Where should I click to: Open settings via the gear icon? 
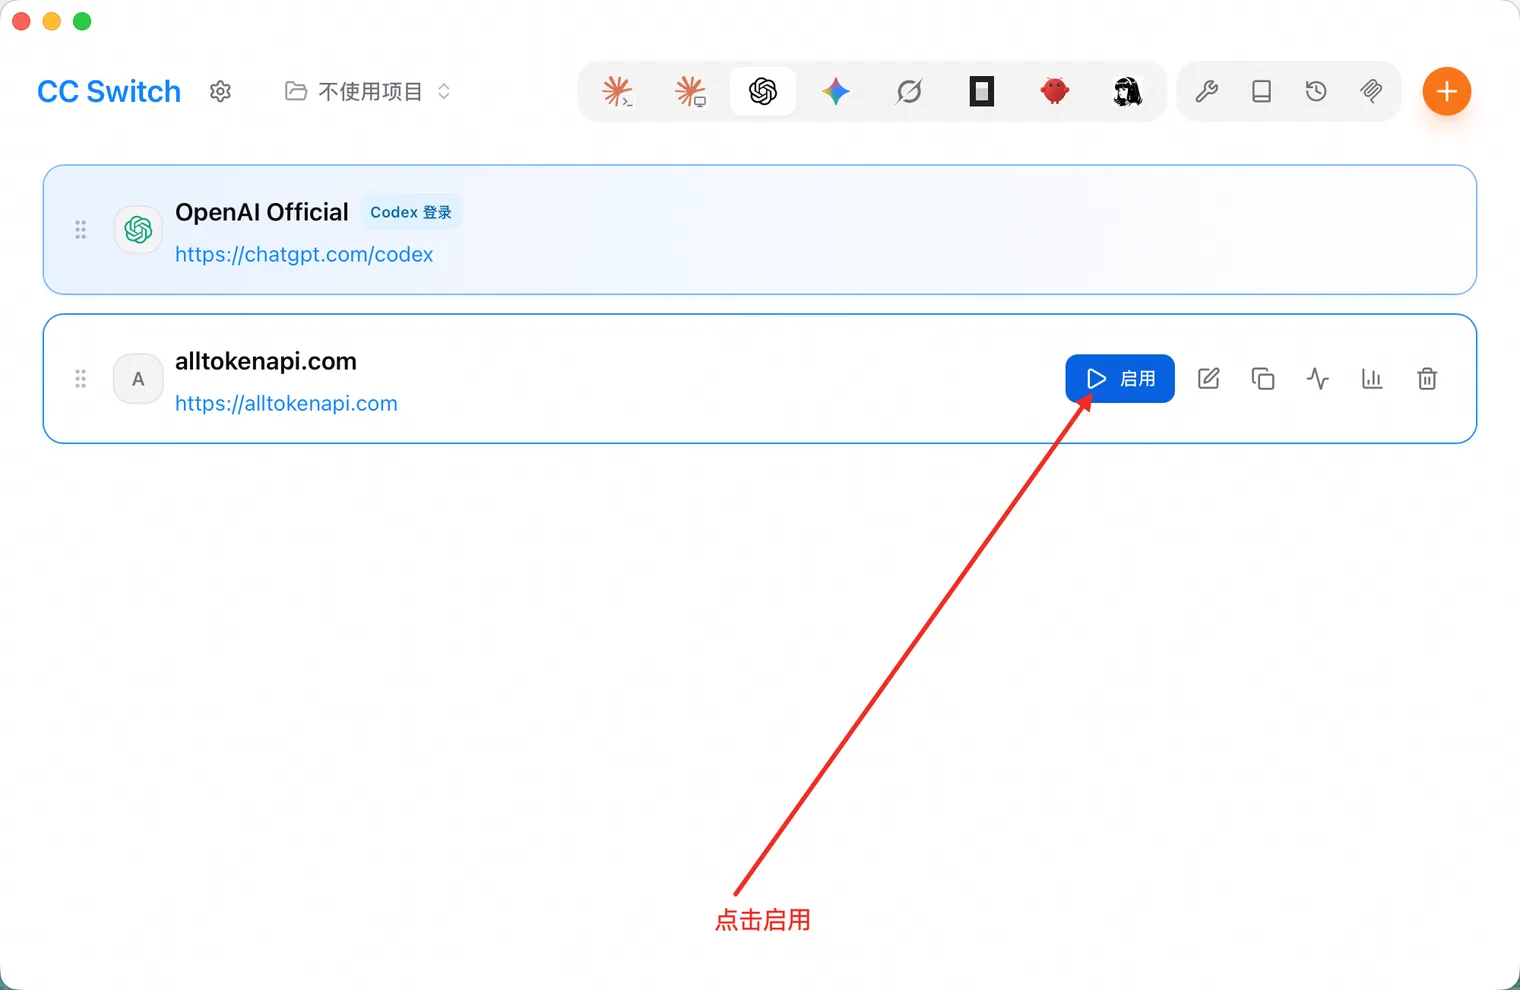click(x=220, y=92)
